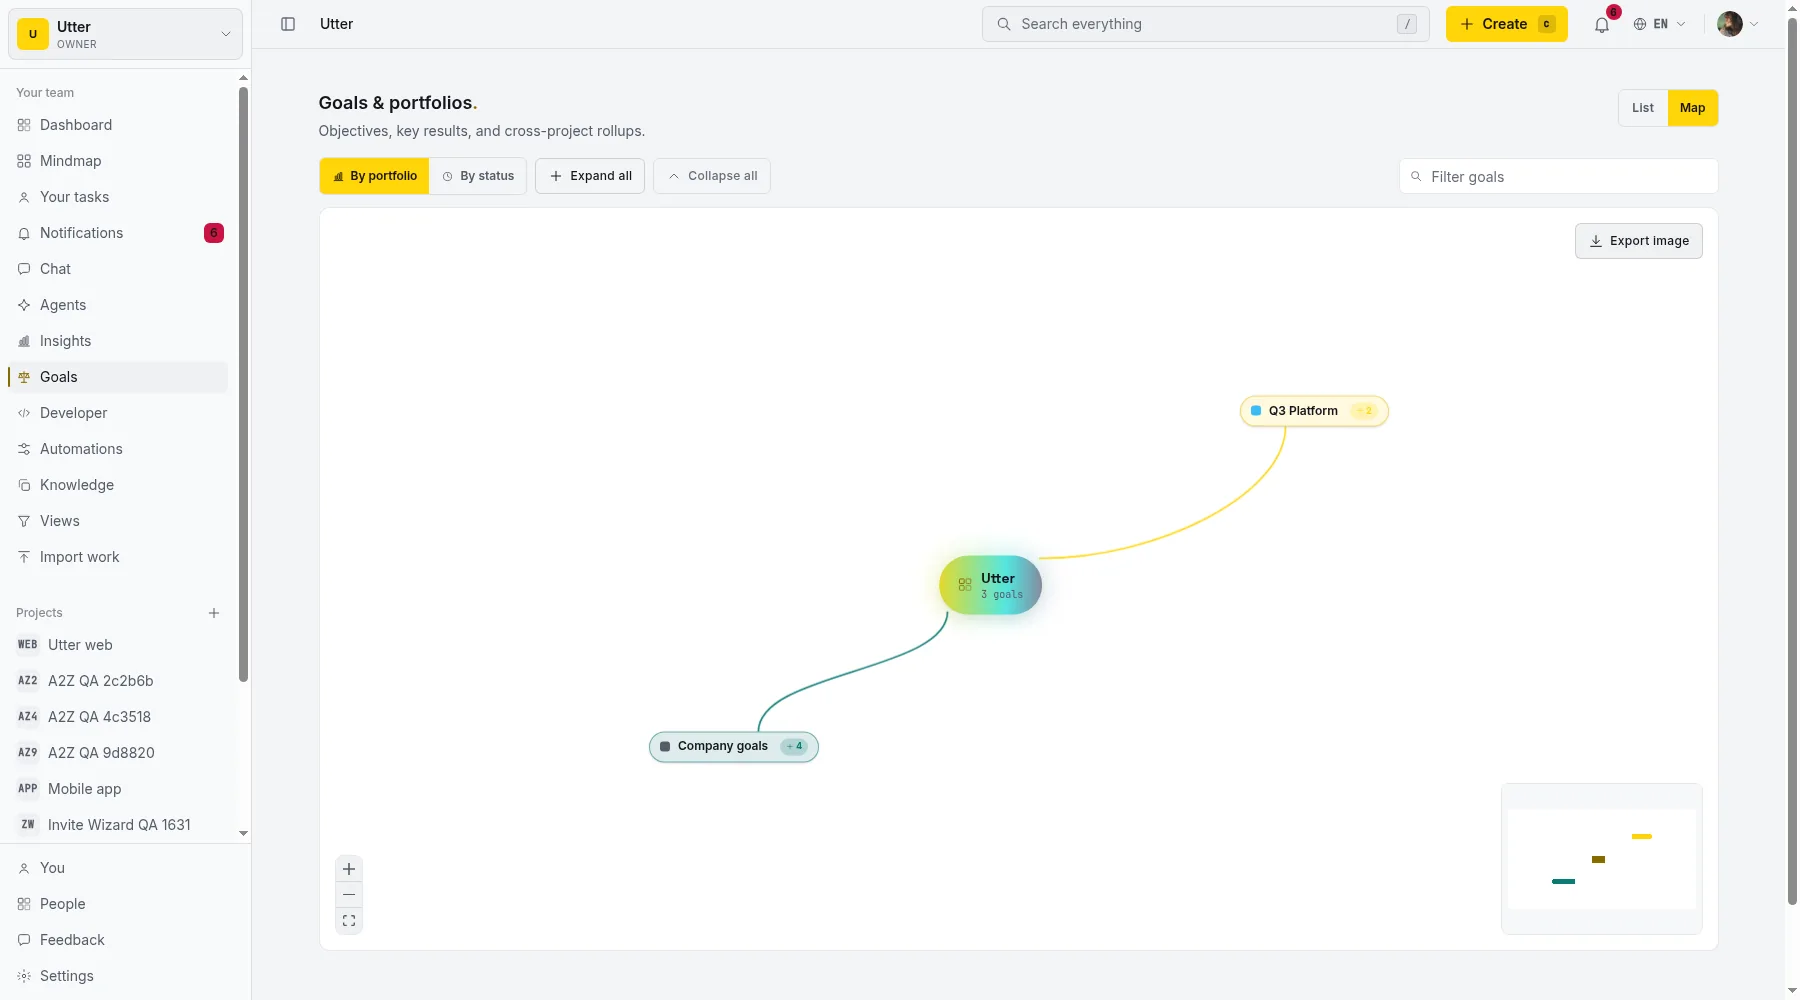Click the Utter central map node
This screenshot has width=1800, height=1000.
[991, 585]
